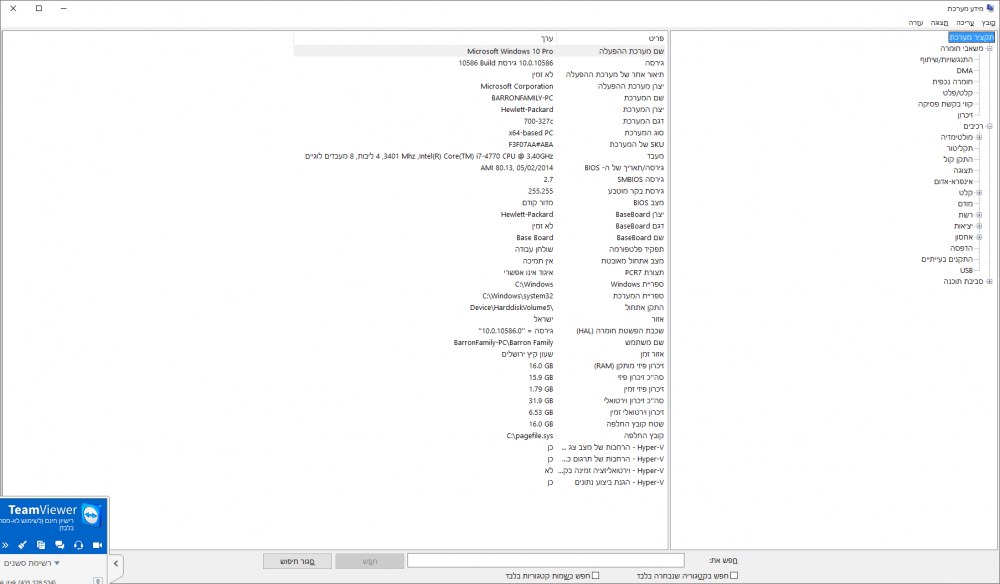The width and height of the screenshot is (1000, 584).
Task: Select אינפרא-אדום tree item
Action: click(953, 182)
